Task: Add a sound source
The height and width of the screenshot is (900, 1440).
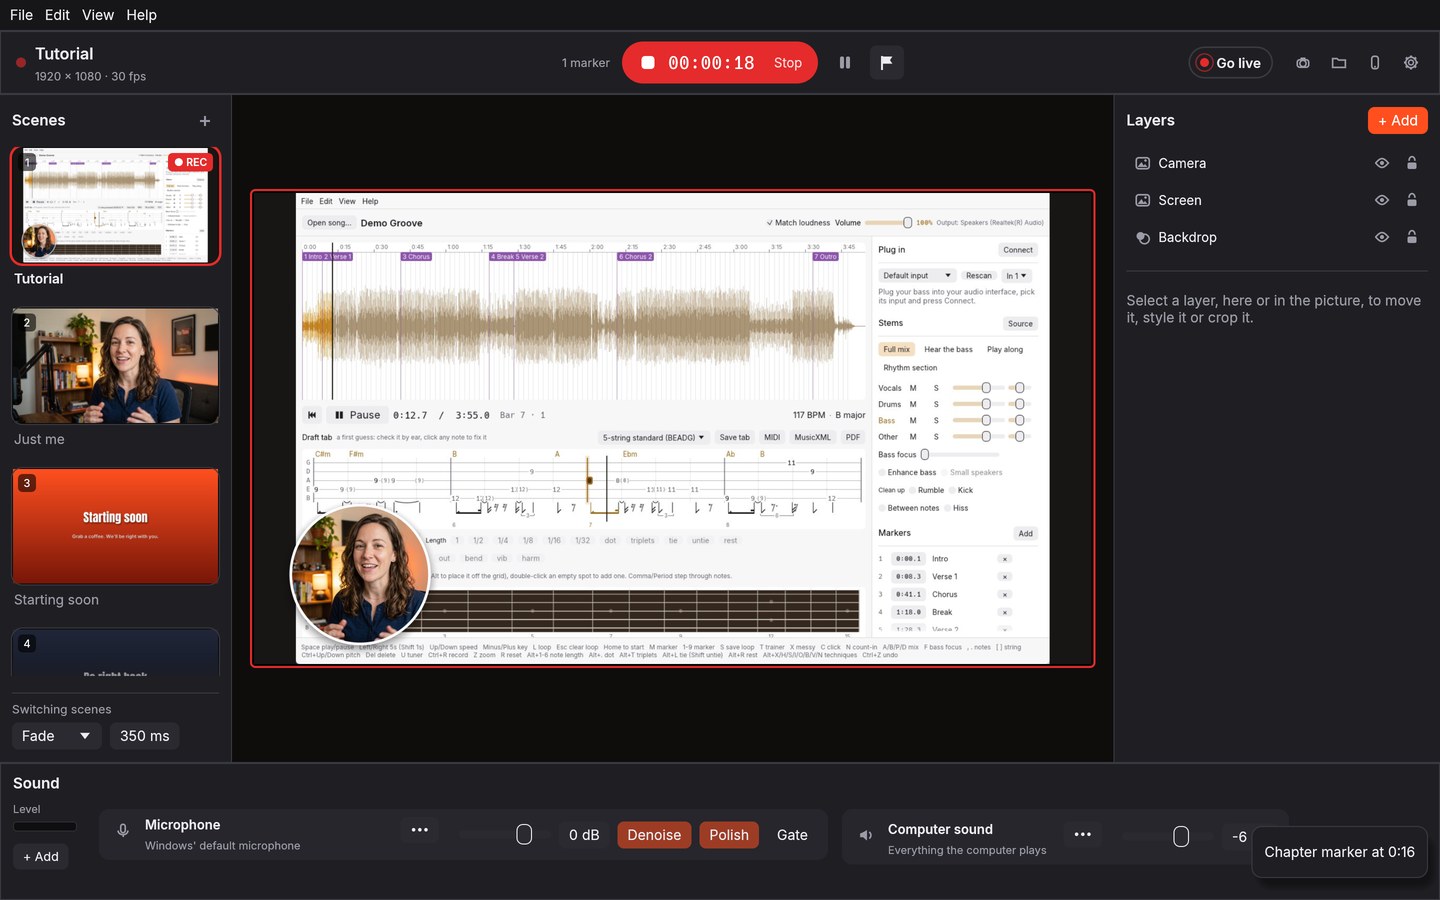Action: [41, 857]
